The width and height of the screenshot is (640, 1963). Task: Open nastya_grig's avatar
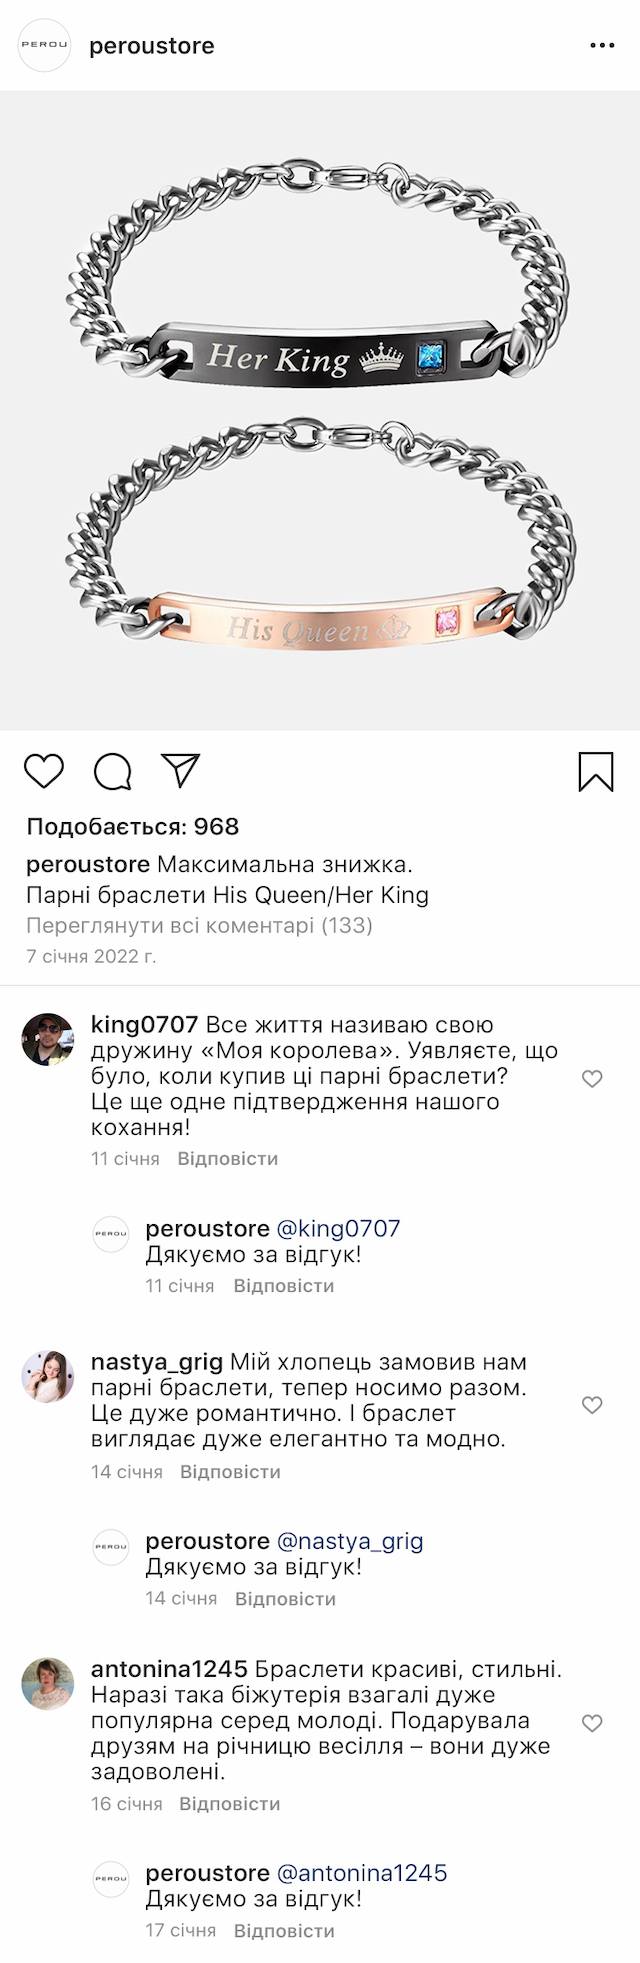[48, 1376]
